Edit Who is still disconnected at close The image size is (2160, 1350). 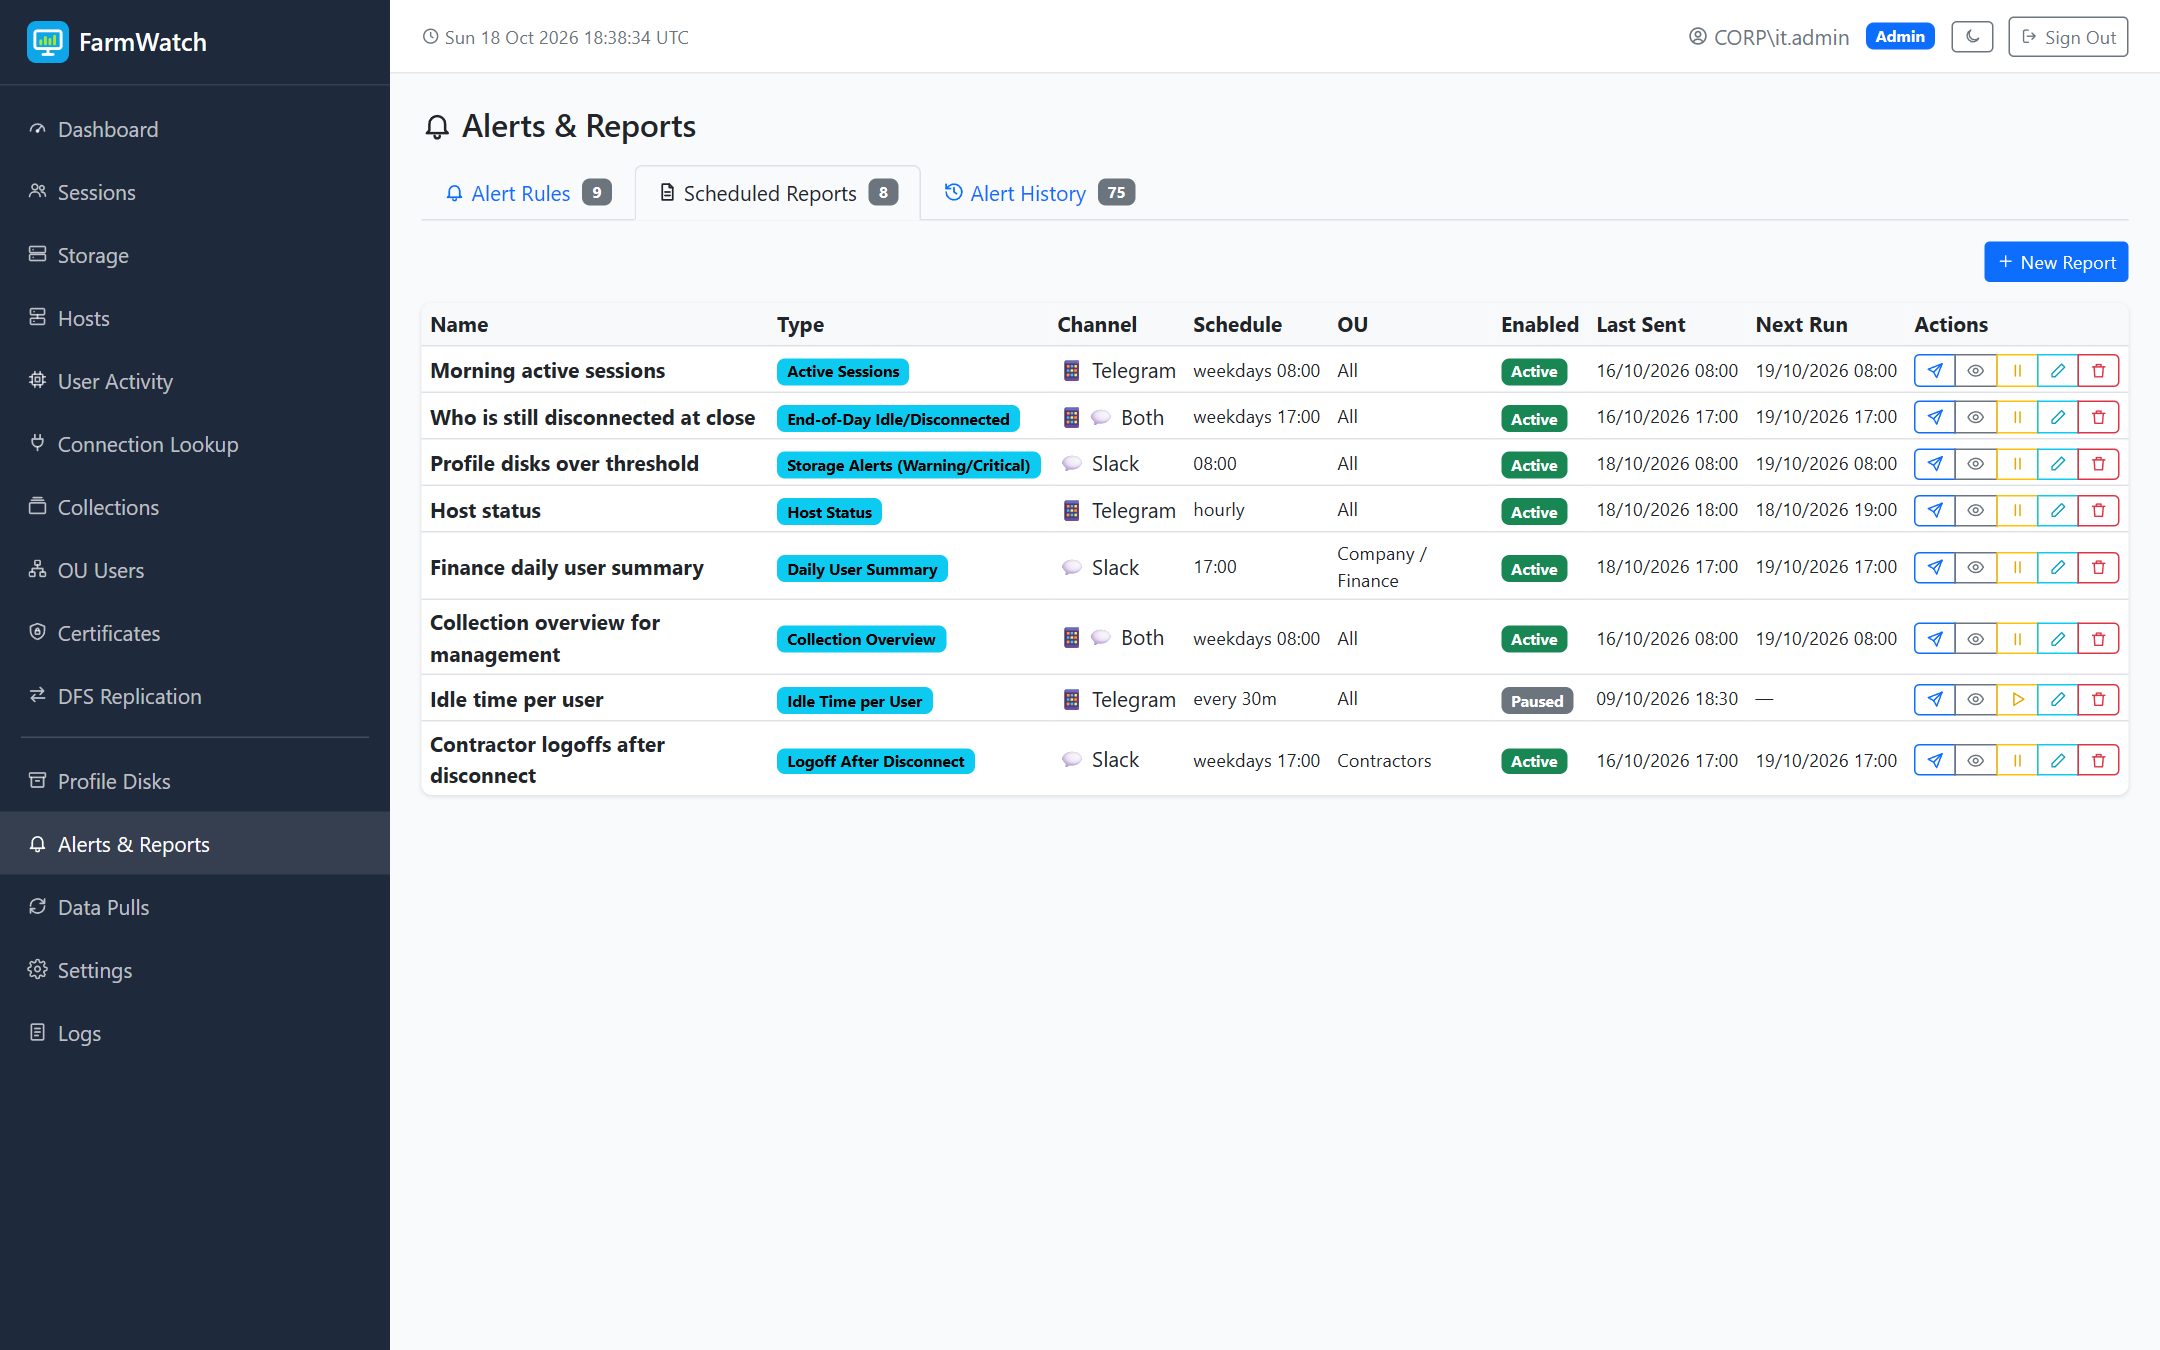click(2057, 417)
